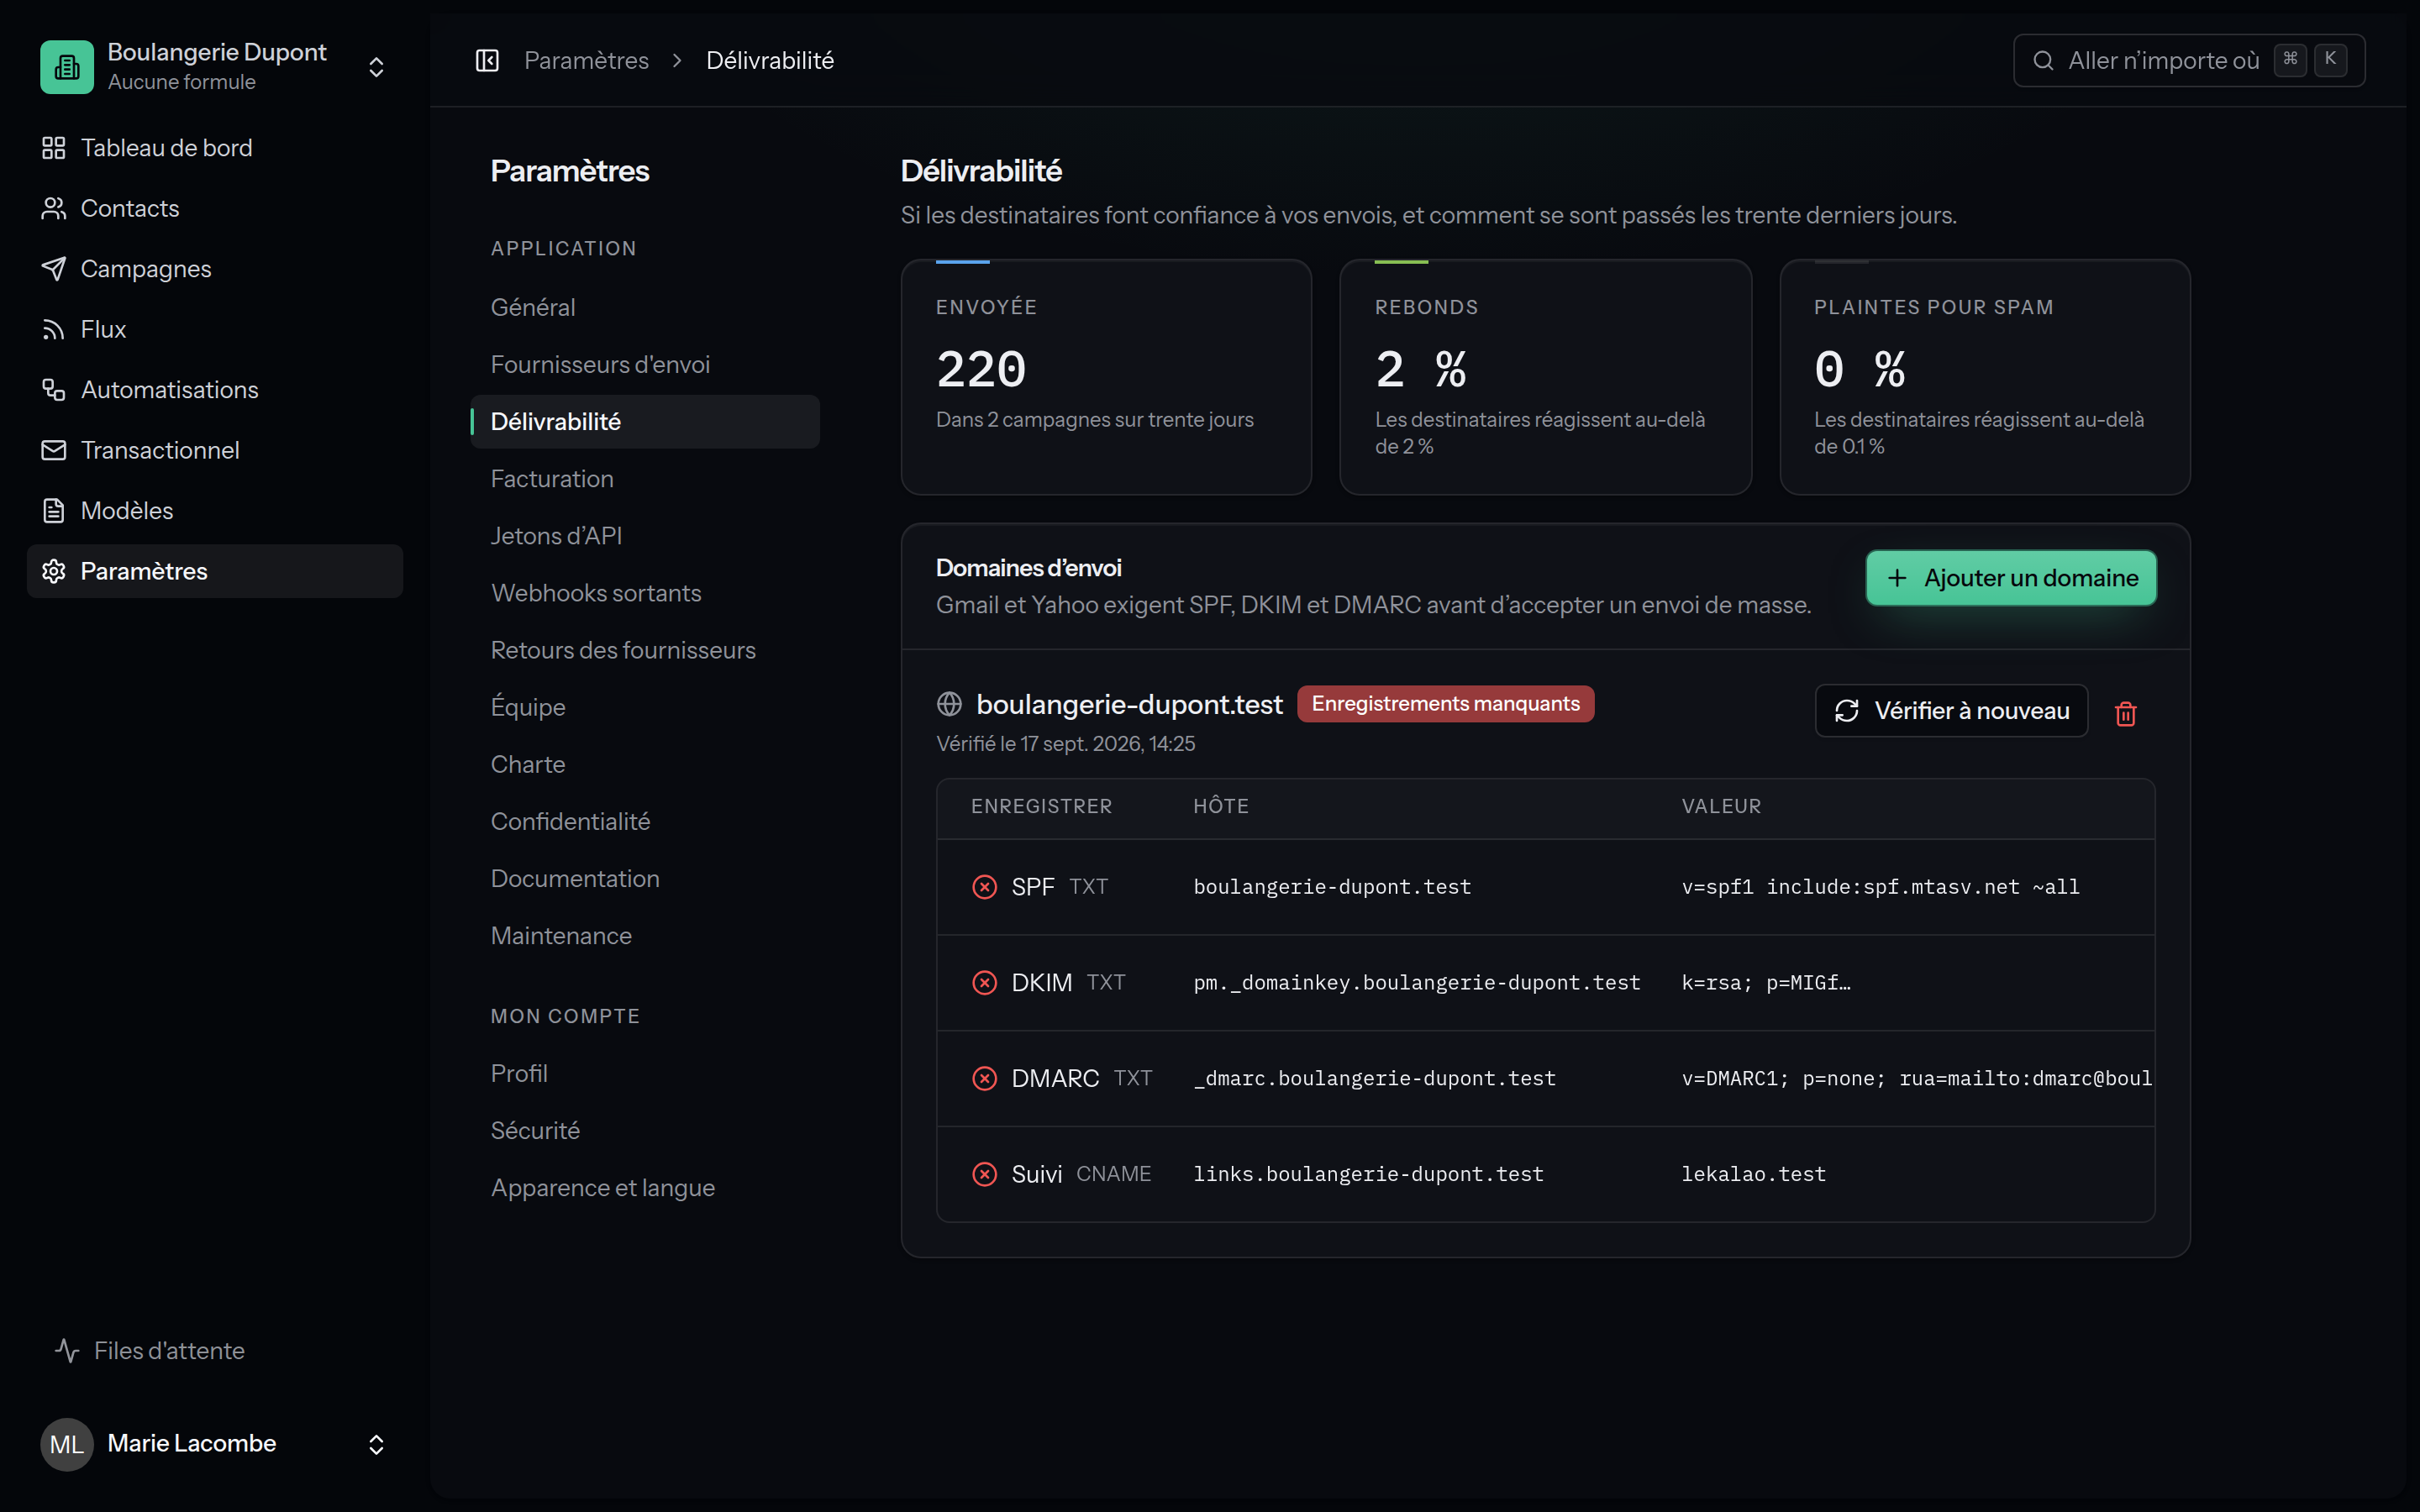Open Confidentialité settings
The width and height of the screenshot is (2420, 1512).
click(645, 821)
